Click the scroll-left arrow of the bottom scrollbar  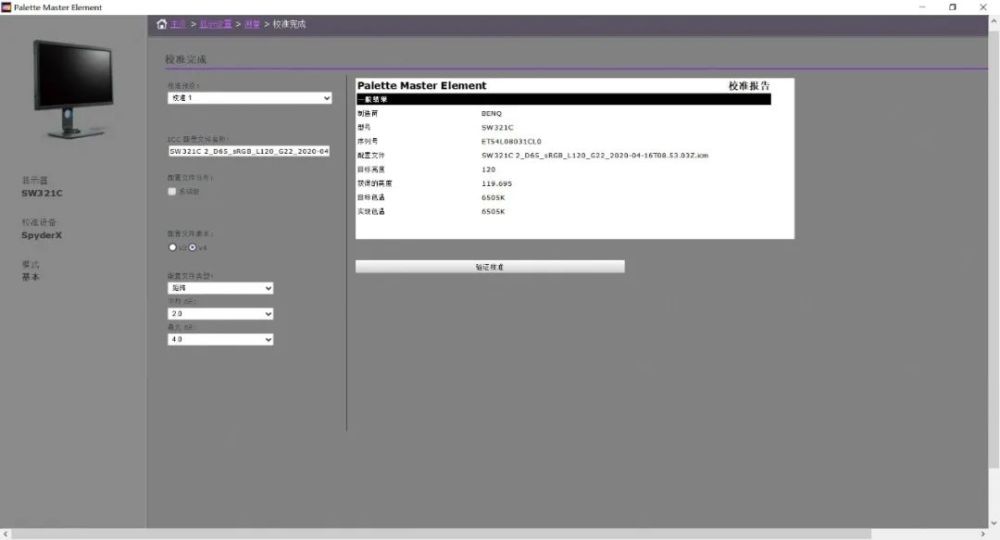(x=6, y=534)
